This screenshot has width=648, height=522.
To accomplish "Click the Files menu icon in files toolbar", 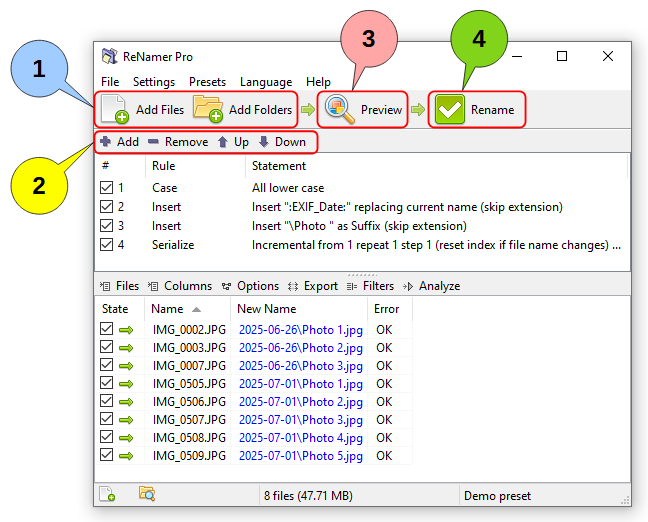I will pos(105,286).
